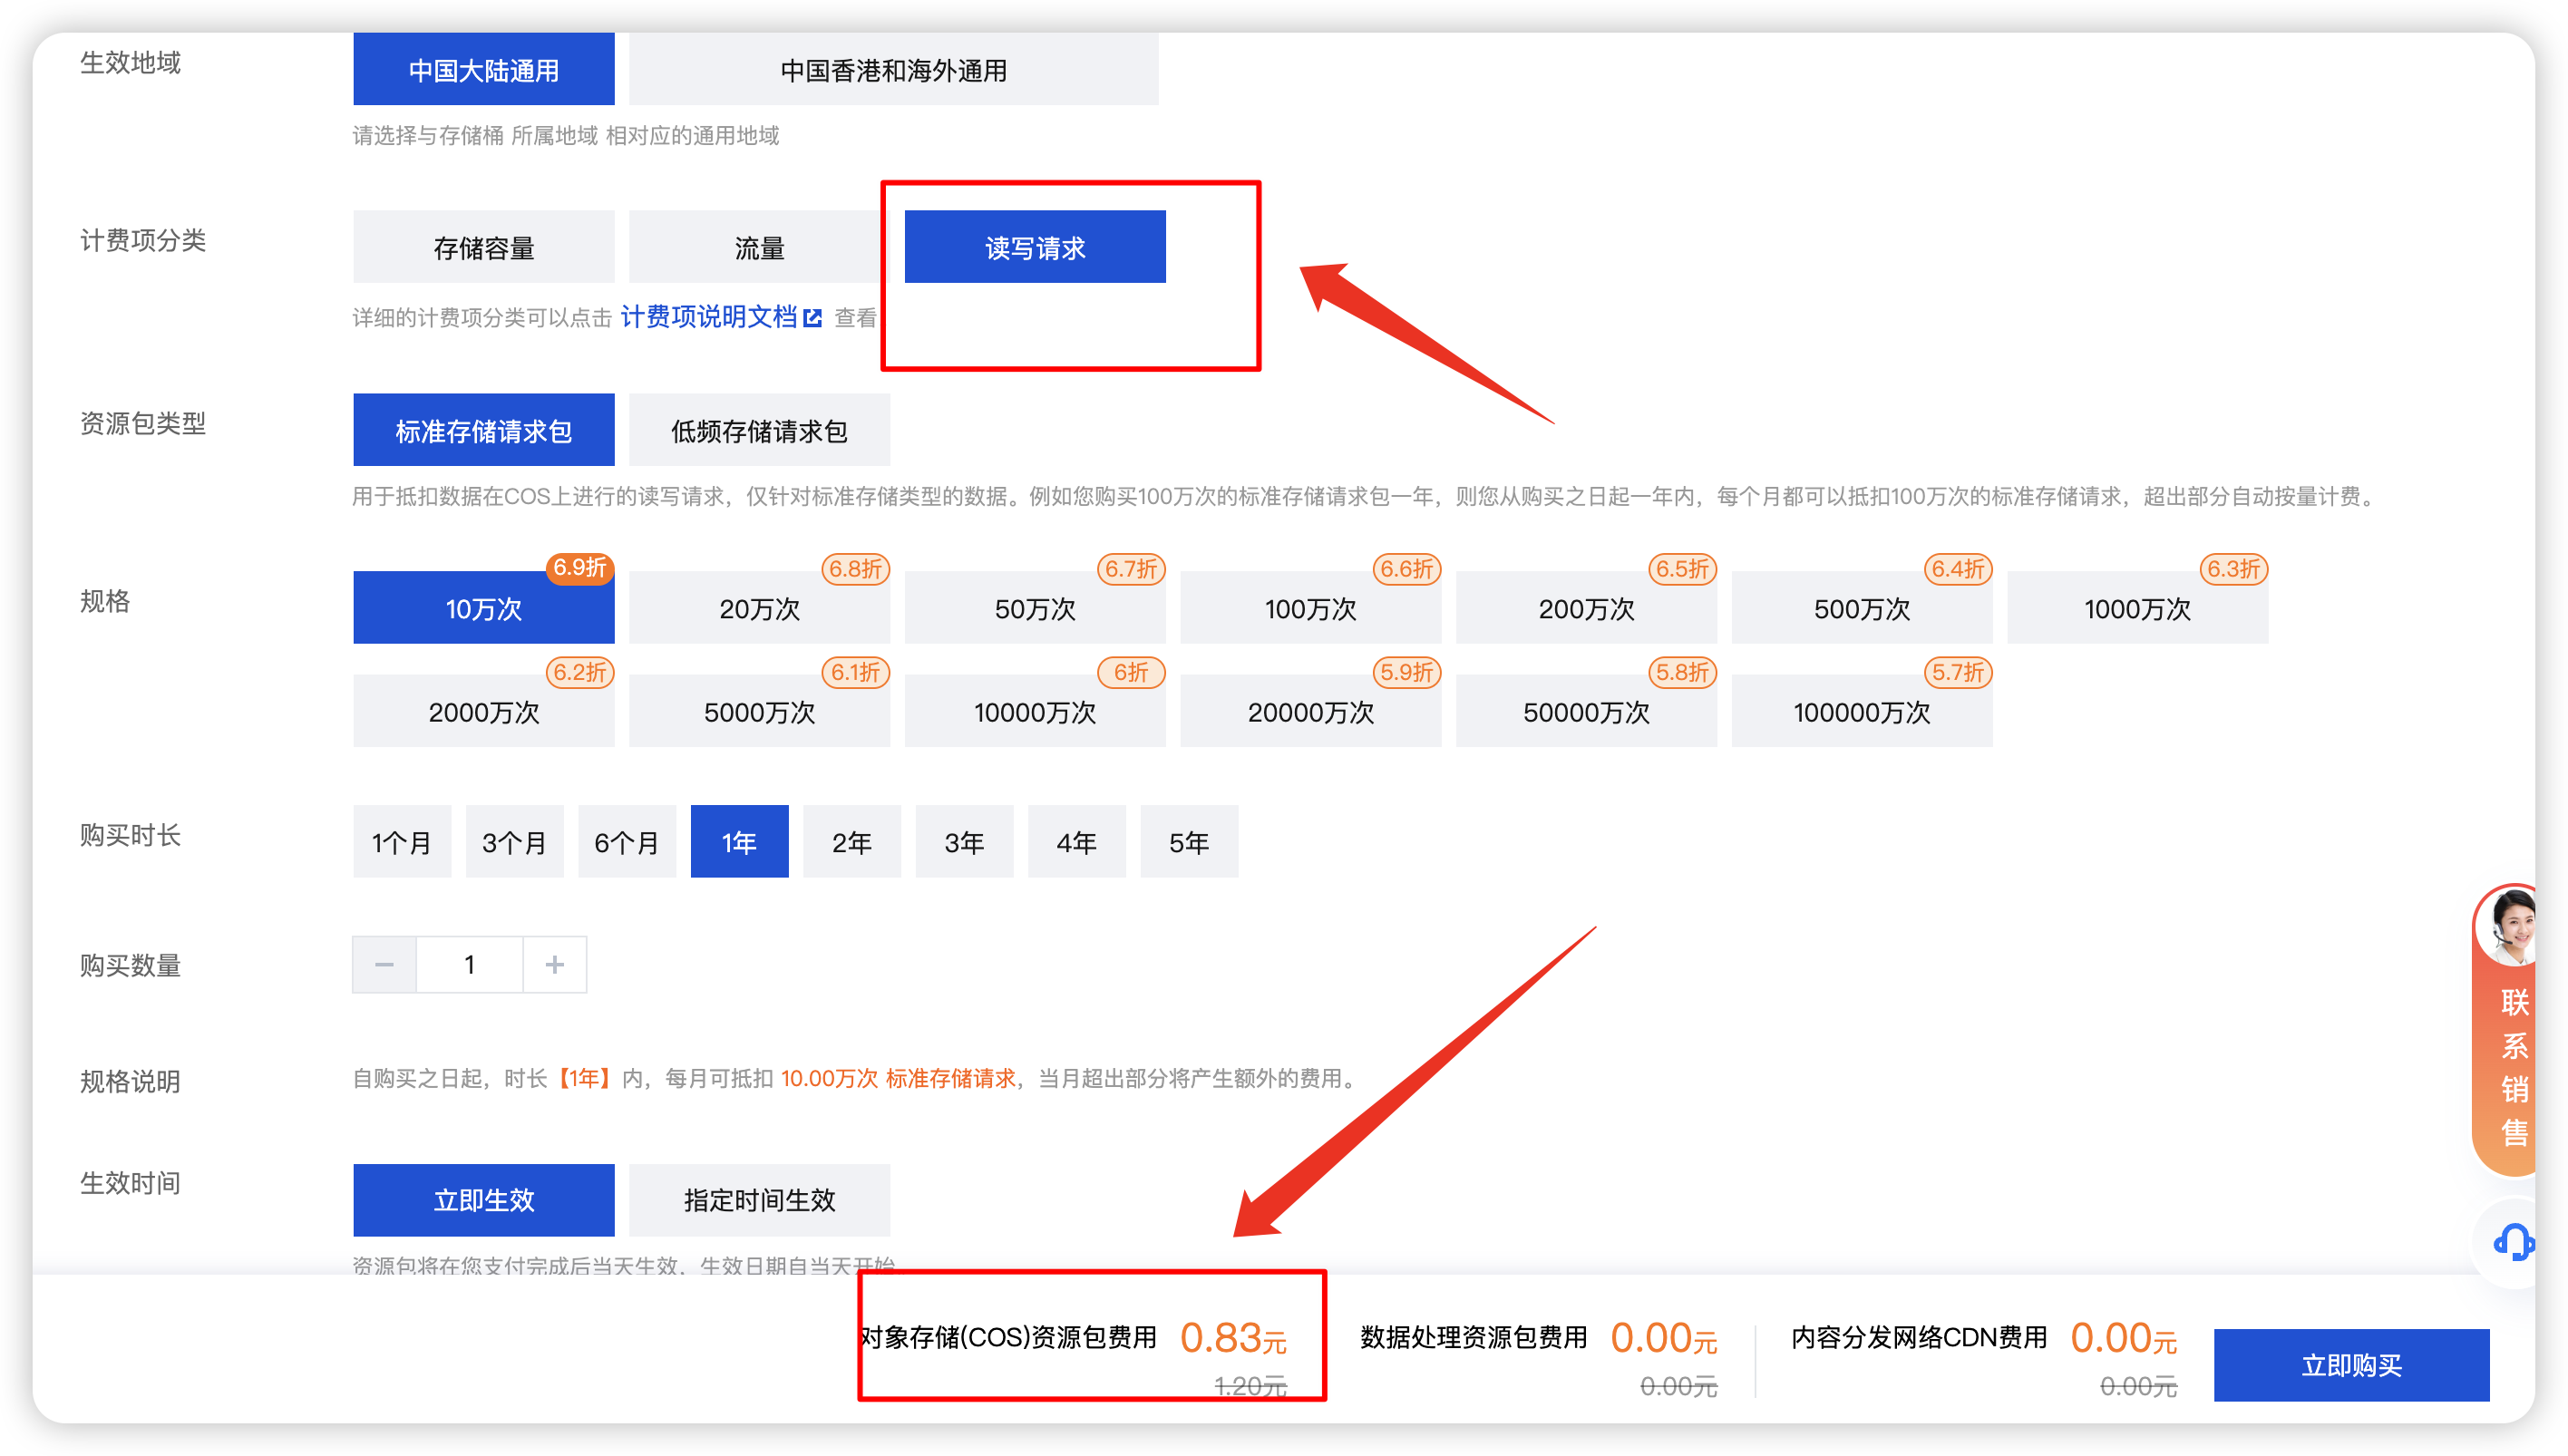2568x1456 pixels.
Task: Select the 读写请求 billing category
Action: (x=1035, y=247)
